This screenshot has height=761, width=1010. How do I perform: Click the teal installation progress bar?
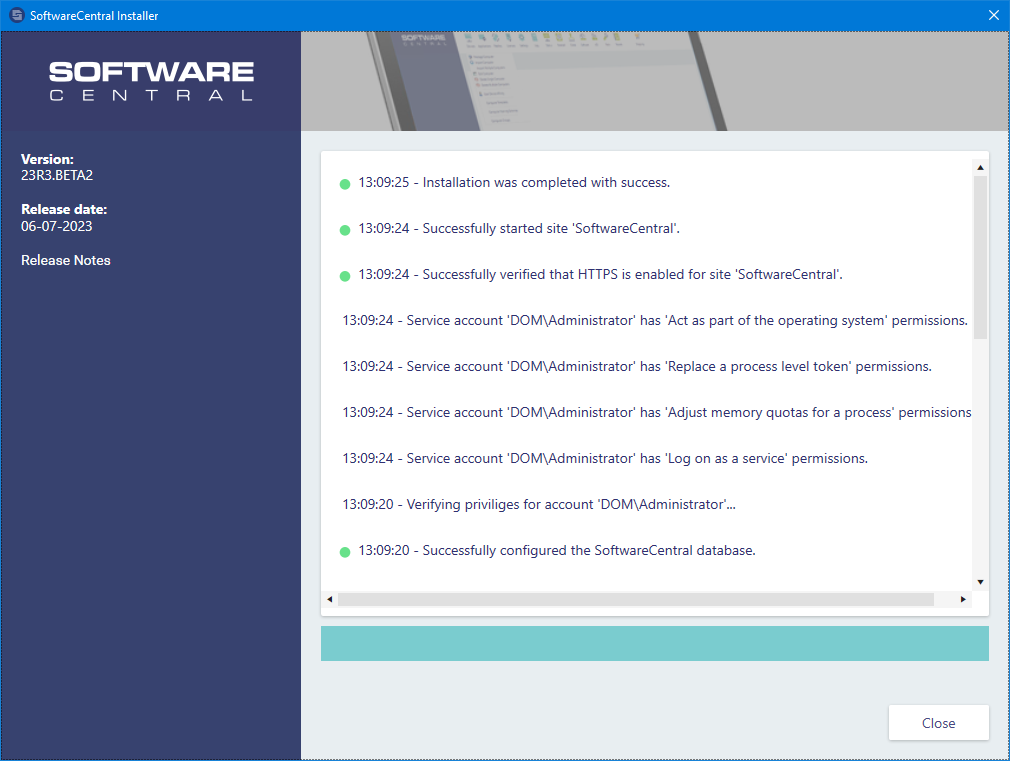654,644
